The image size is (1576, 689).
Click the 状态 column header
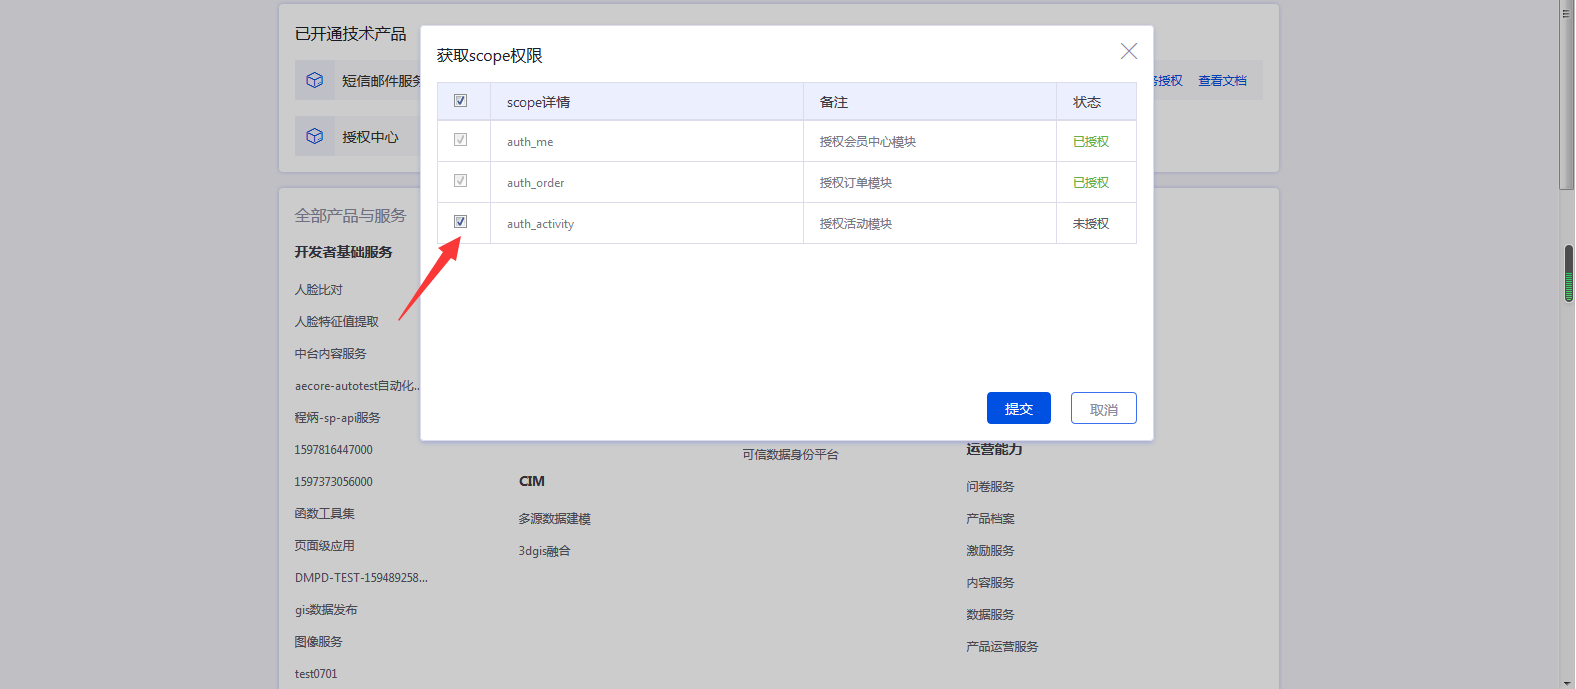[1087, 102]
